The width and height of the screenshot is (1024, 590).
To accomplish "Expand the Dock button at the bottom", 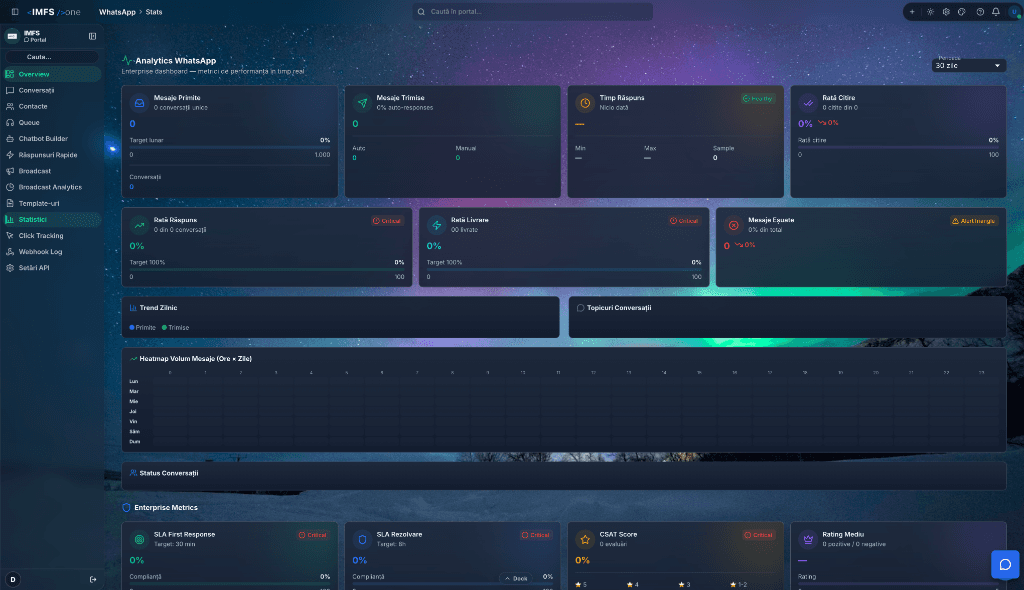I will [x=516, y=578].
